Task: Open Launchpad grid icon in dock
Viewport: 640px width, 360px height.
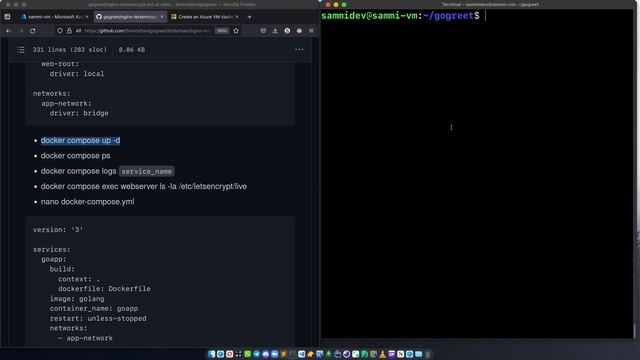Action: pos(238,354)
